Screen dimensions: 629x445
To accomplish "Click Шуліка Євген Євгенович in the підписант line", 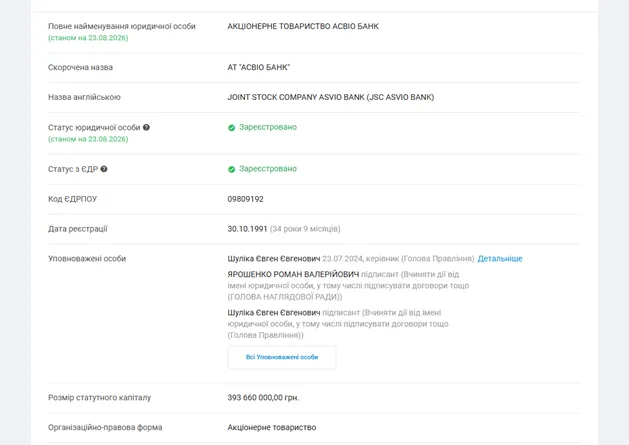I will [274, 313].
